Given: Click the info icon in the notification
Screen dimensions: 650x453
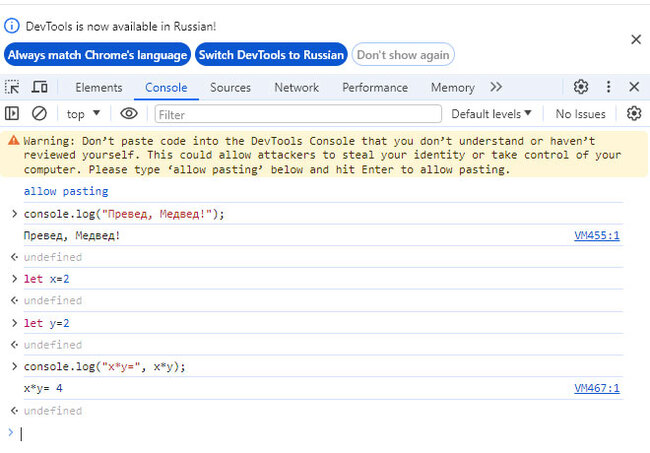Looking at the screenshot, I should point(12,26).
